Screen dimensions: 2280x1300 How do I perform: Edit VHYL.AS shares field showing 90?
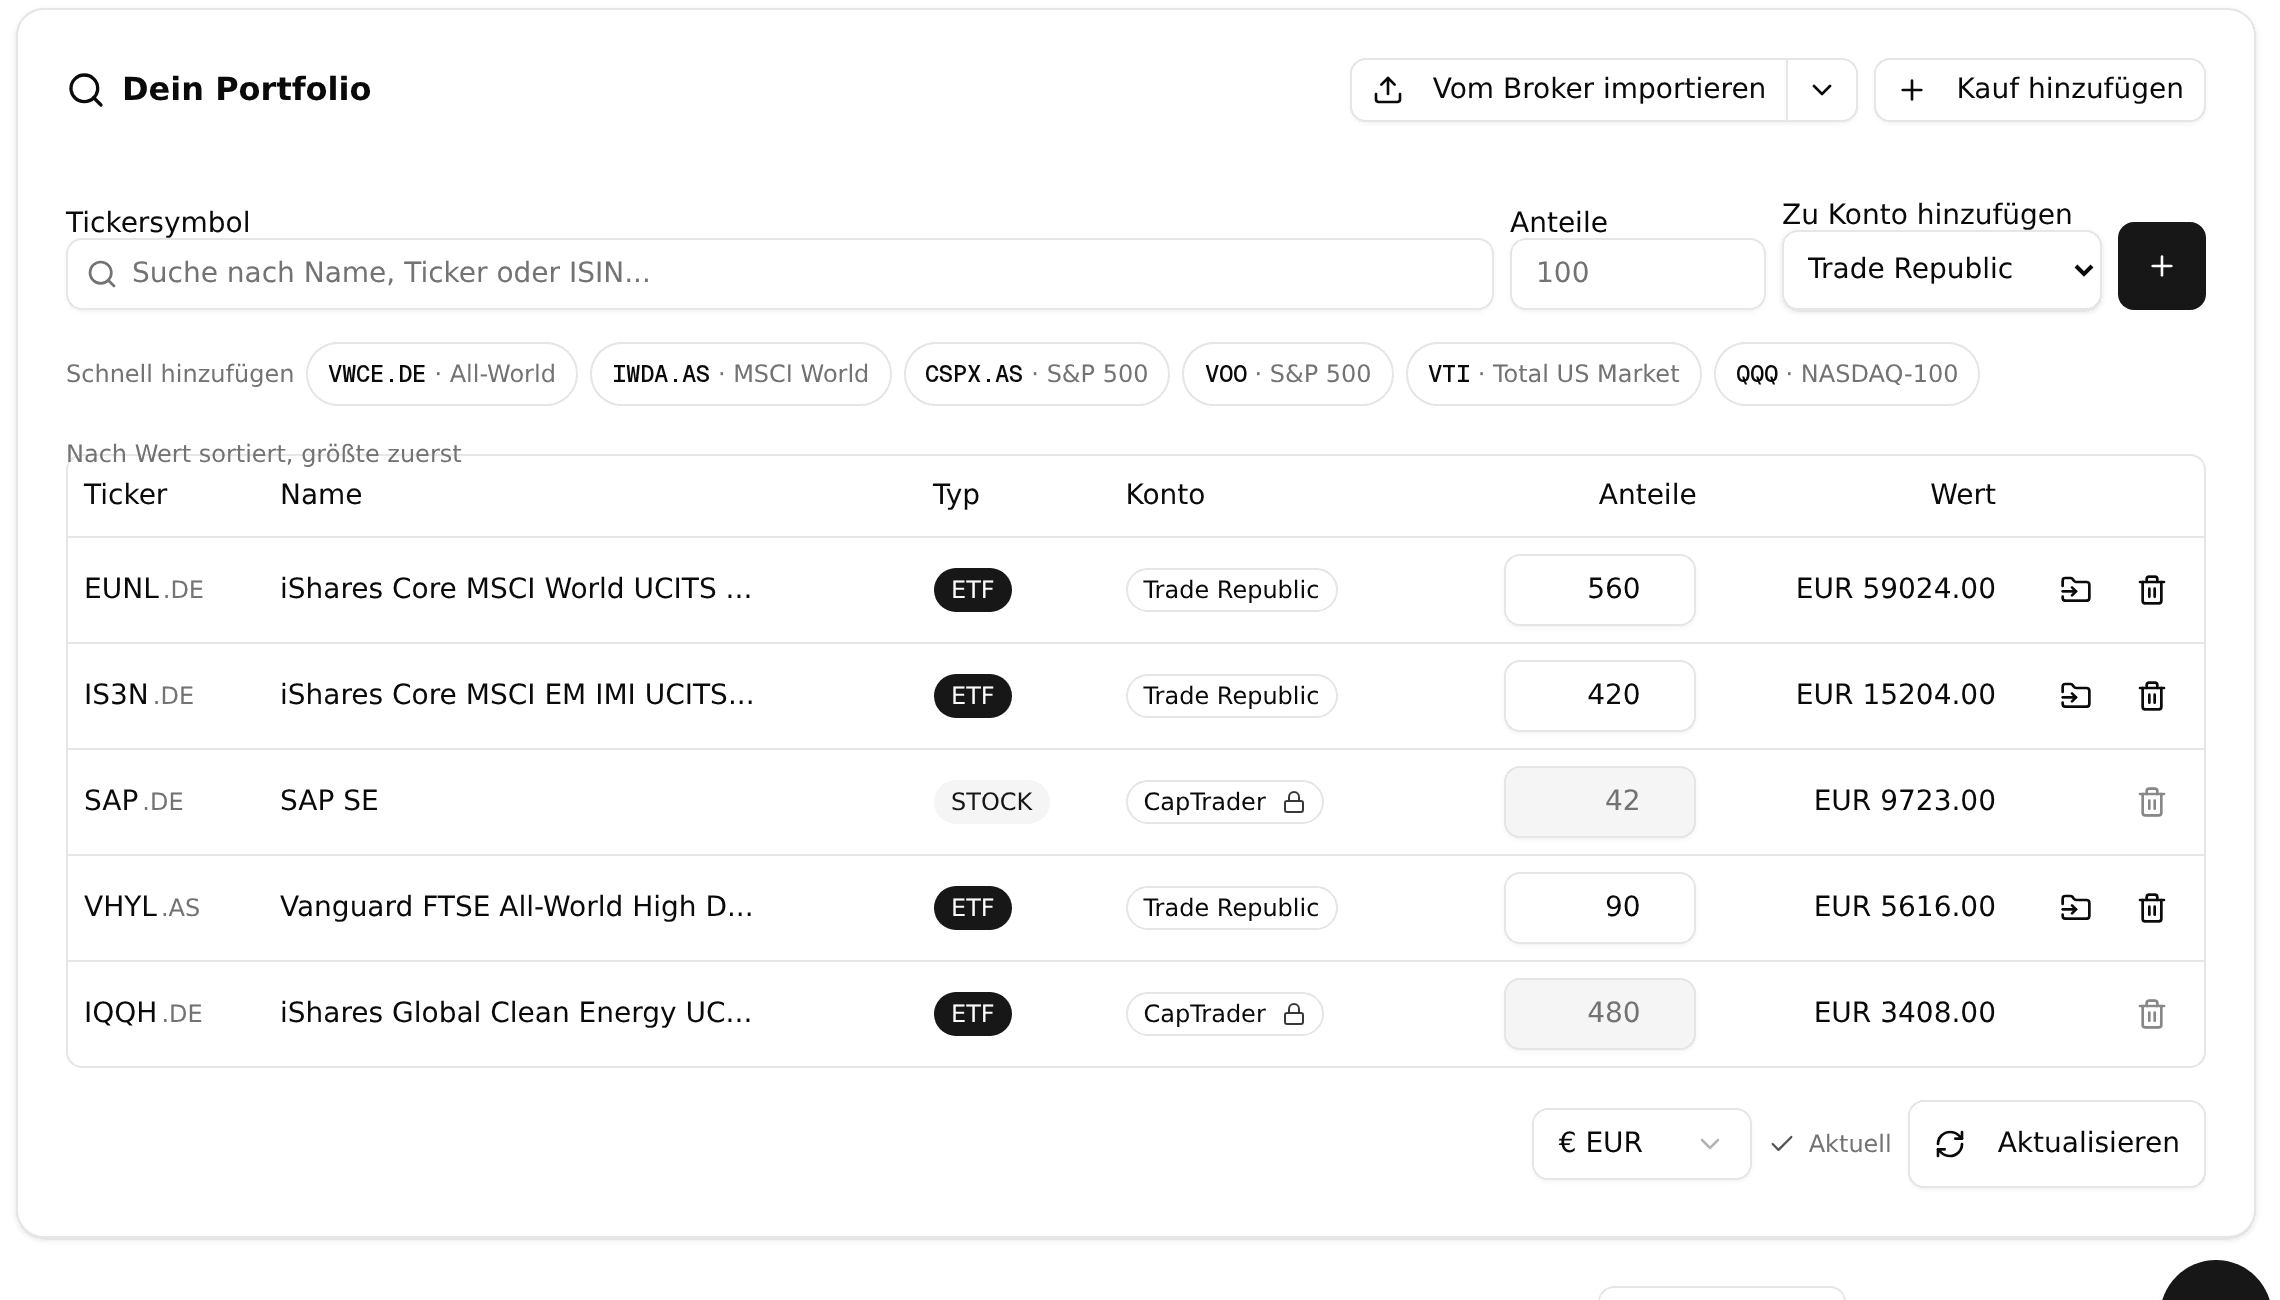[x=1600, y=908]
